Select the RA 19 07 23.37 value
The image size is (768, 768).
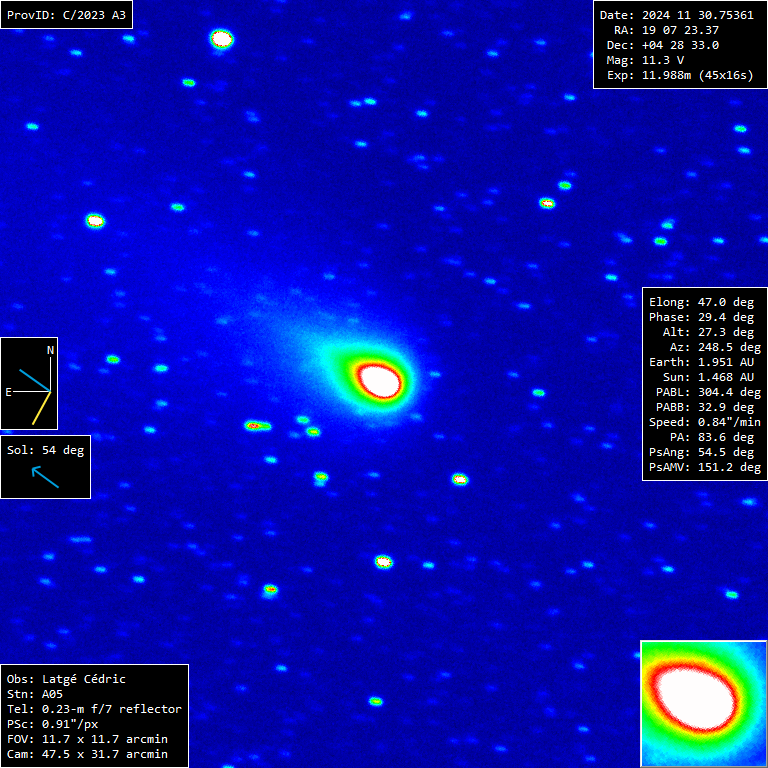(x=665, y=30)
